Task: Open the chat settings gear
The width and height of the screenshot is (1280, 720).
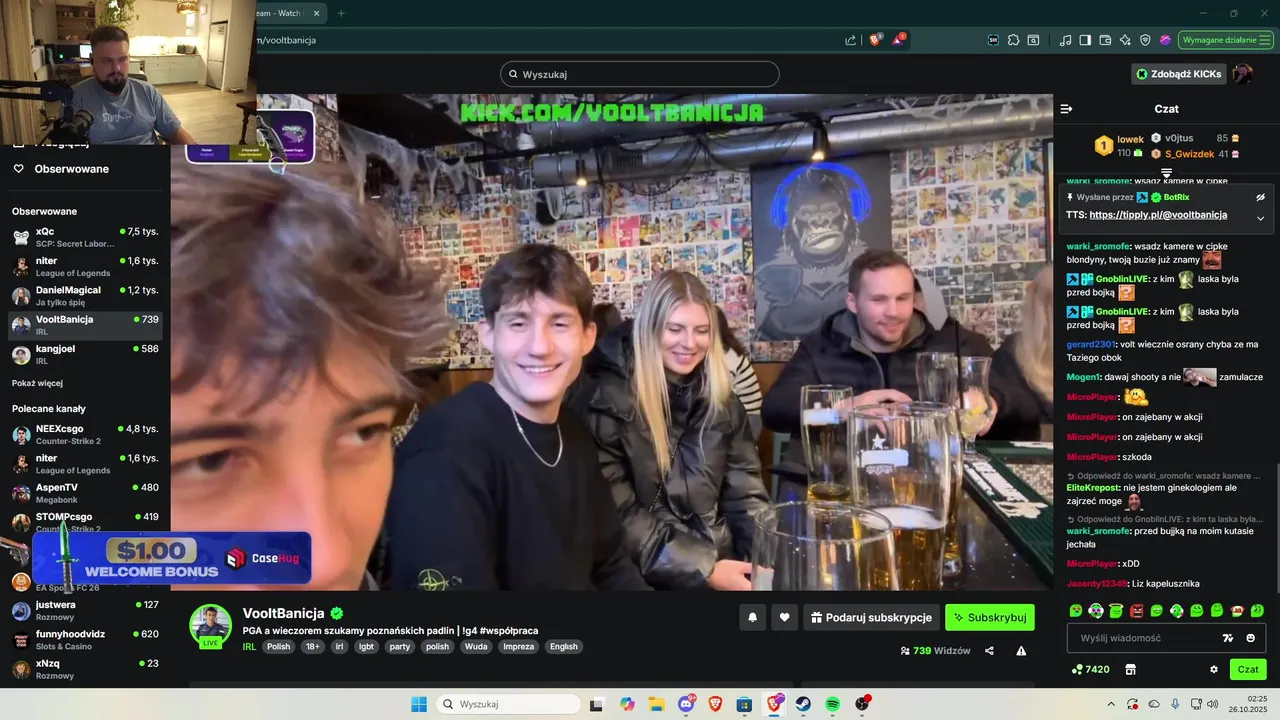Action: (1214, 669)
